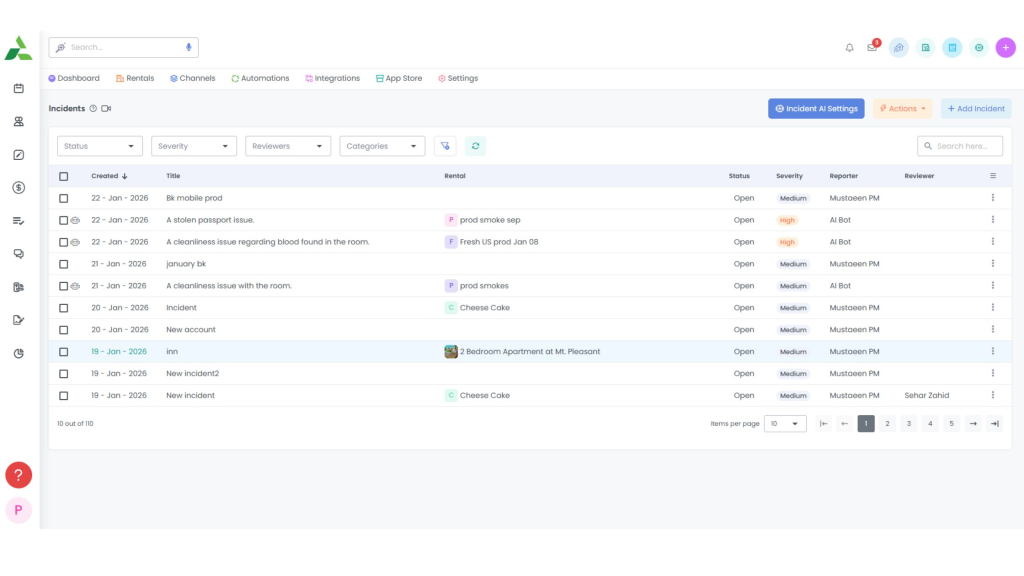The width and height of the screenshot is (1024, 576).
Task: Open the notifications bell
Action: [x=849, y=48]
